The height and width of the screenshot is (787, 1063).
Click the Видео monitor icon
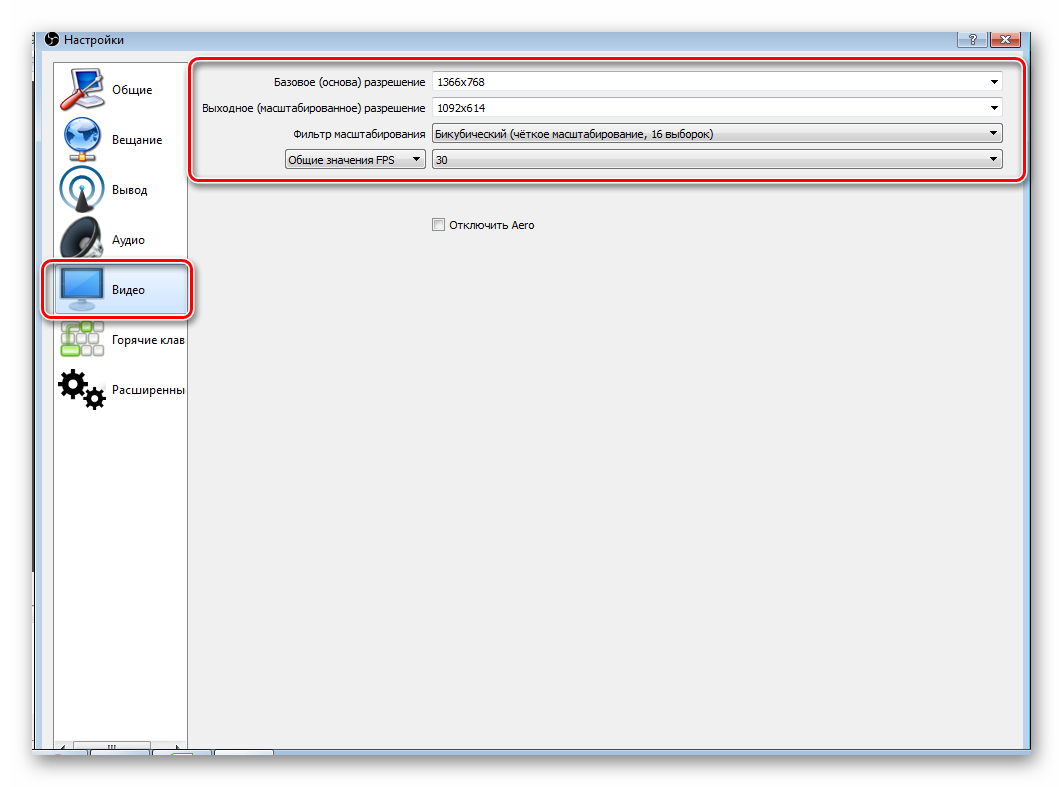pyautogui.click(x=82, y=289)
